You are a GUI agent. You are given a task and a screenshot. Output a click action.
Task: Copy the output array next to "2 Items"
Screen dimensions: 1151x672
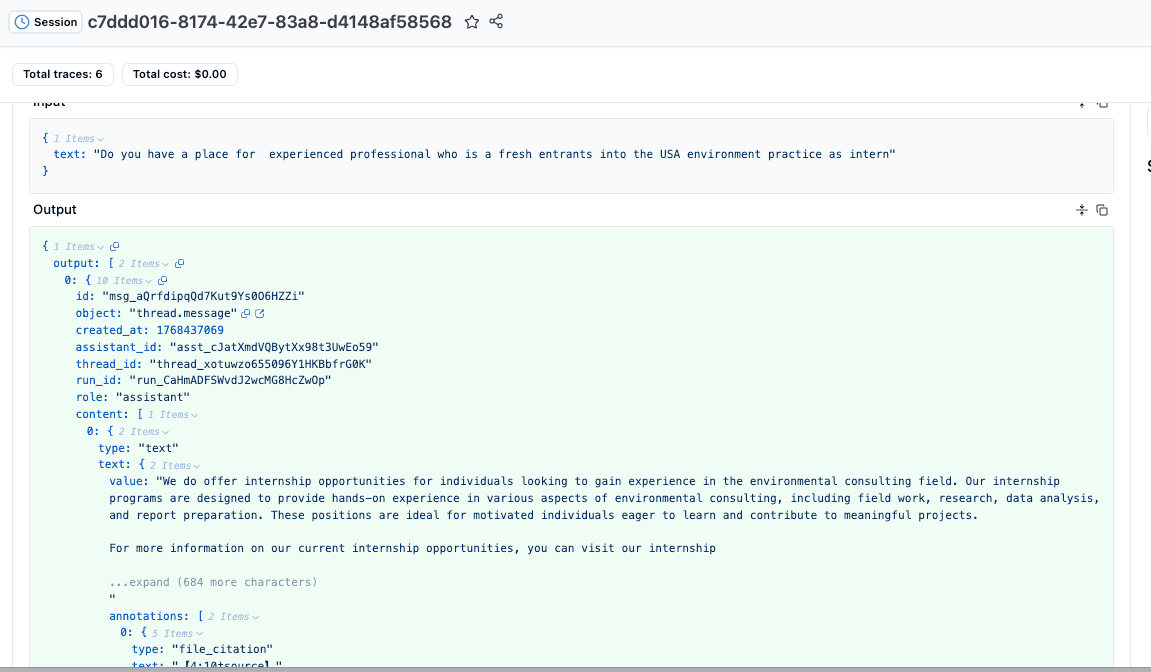pos(179,264)
